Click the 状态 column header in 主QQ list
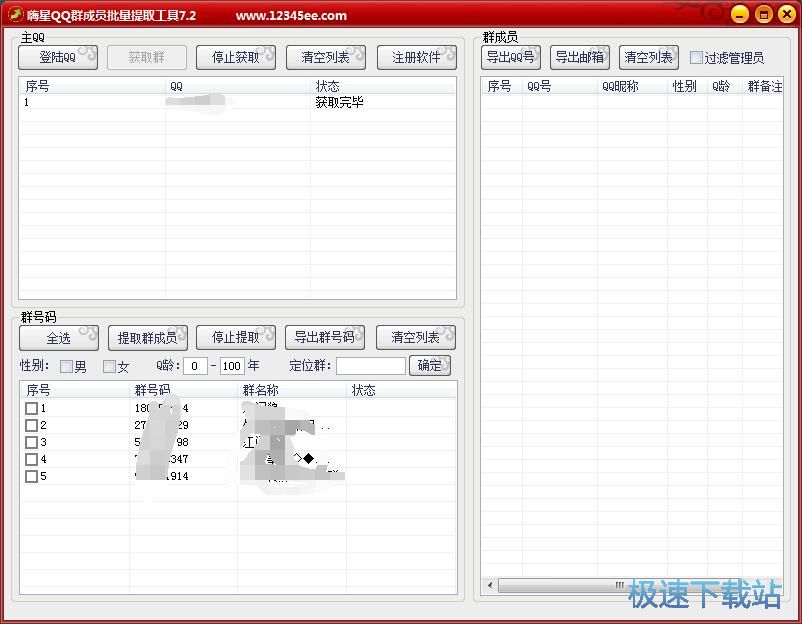 [383, 86]
